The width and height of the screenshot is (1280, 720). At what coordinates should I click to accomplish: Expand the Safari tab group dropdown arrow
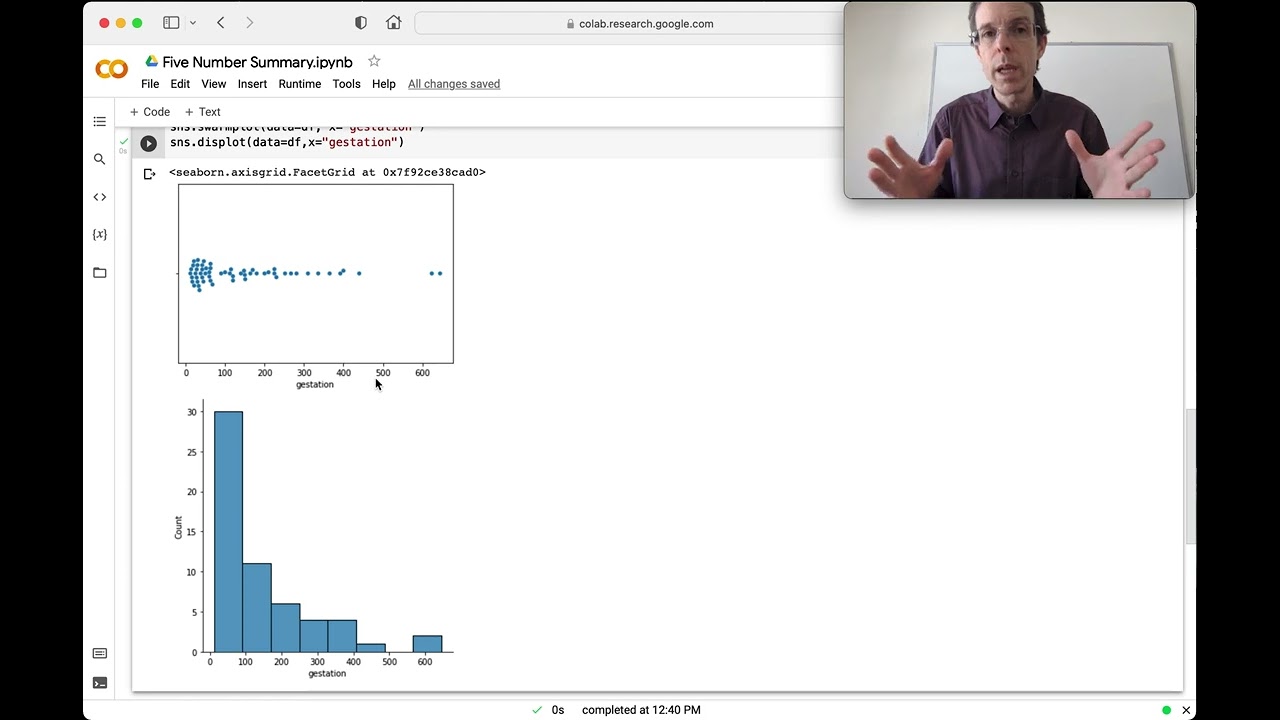point(192,23)
